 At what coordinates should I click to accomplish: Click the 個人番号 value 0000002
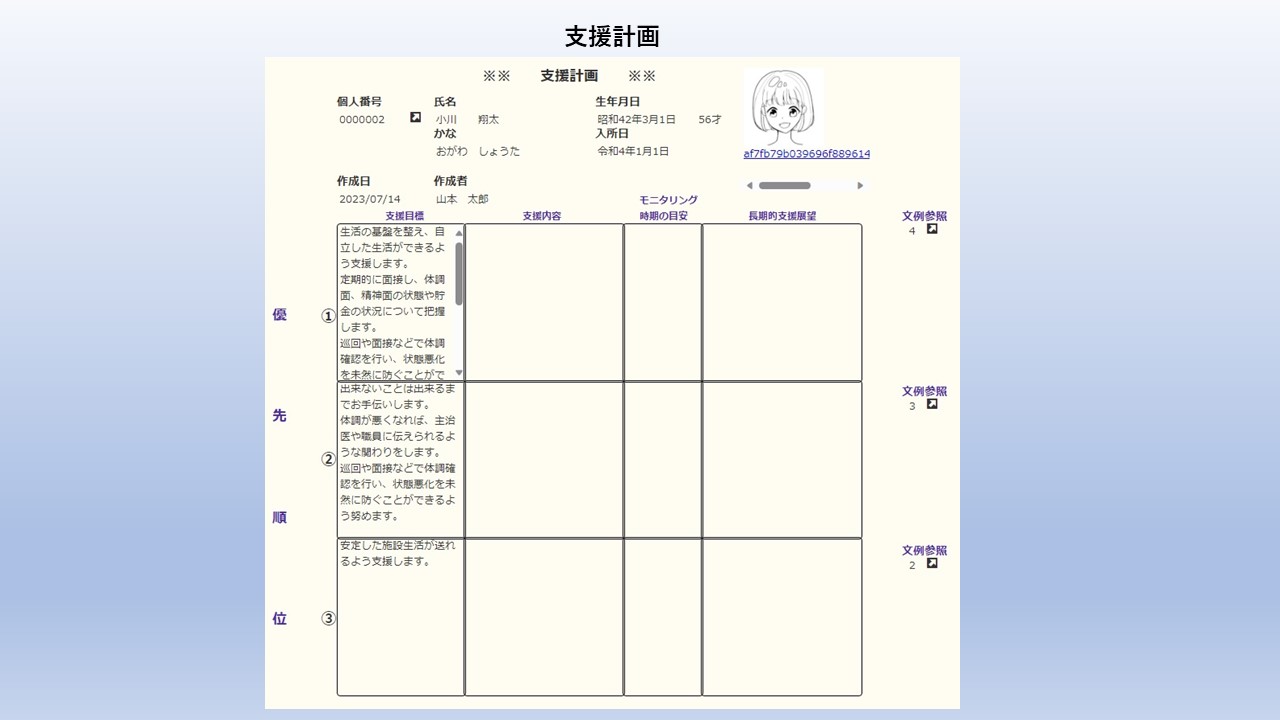pos(362,120)
